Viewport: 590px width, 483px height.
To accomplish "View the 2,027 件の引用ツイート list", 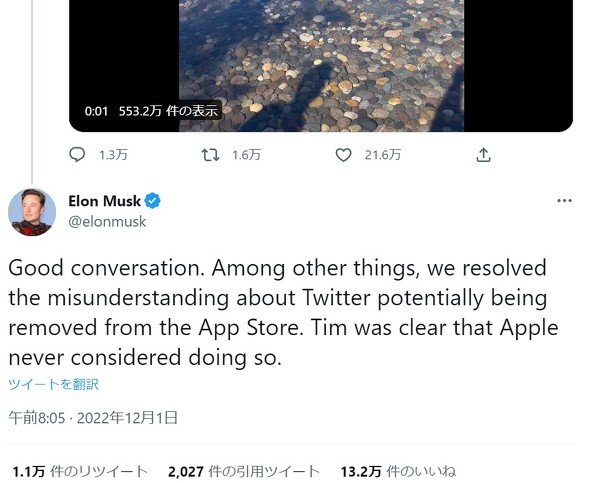I will pyautogui.click(x=244, y=471).
